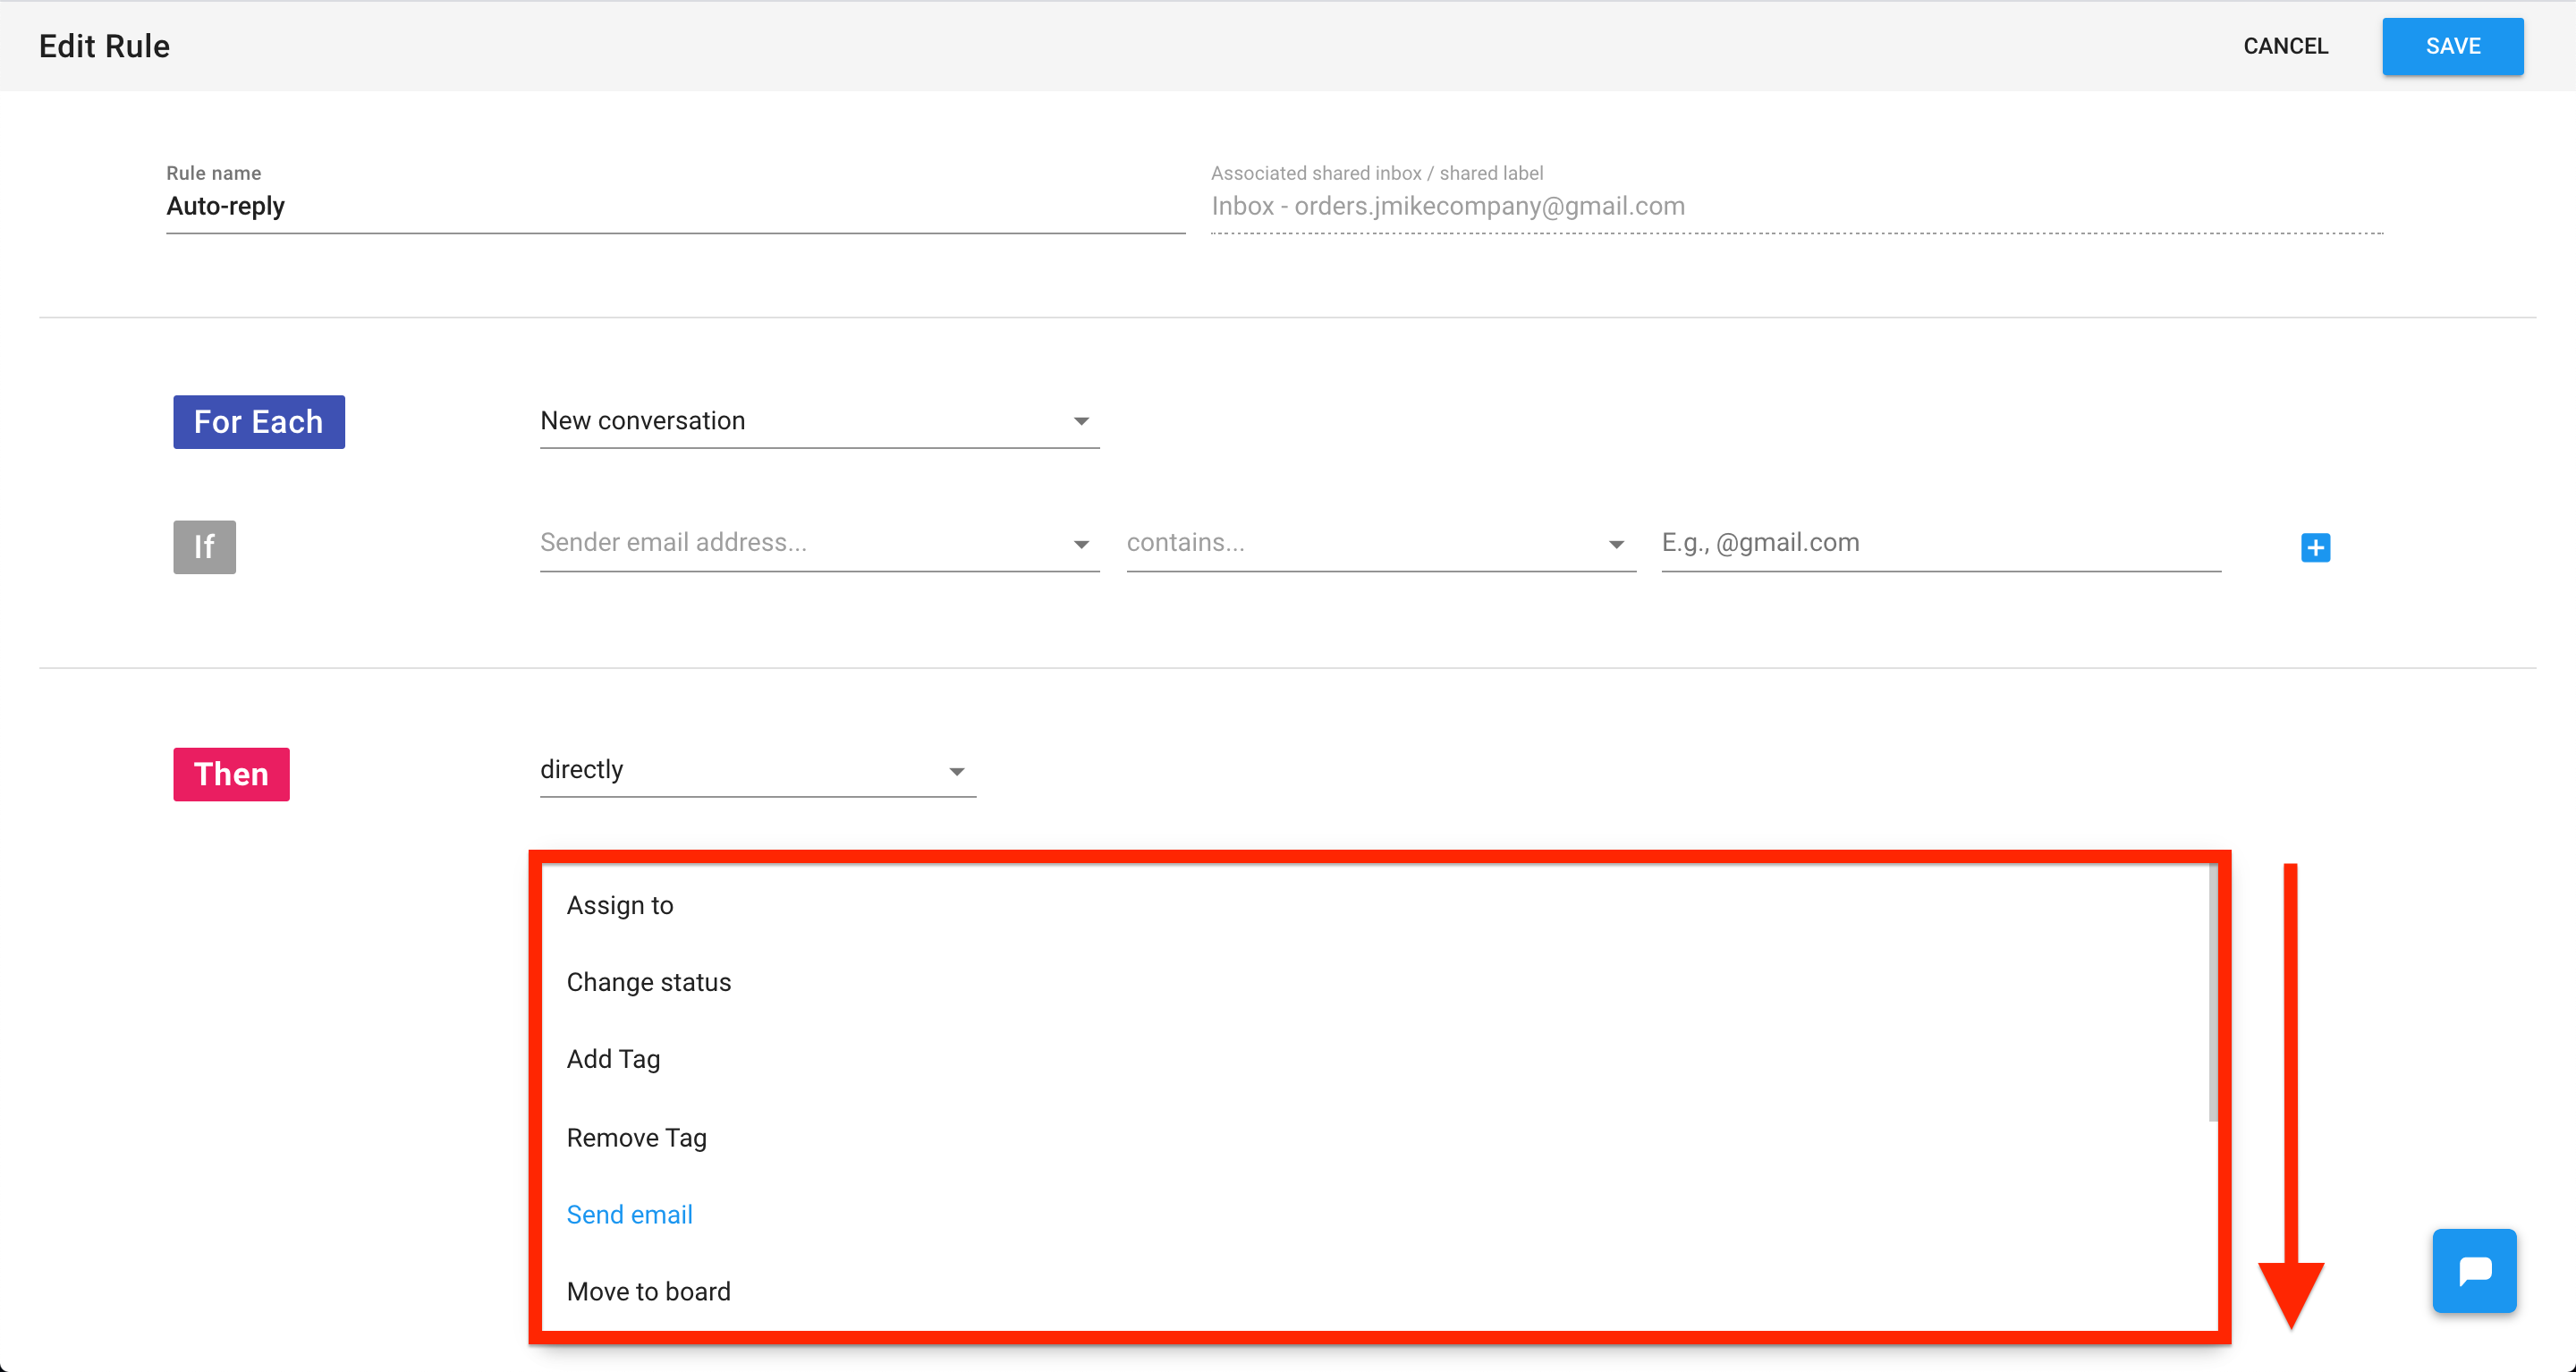The width and height of the screenshot is (2576, 1372).
Task: Click the Edit Rule page title
Action: coord(104,46)
